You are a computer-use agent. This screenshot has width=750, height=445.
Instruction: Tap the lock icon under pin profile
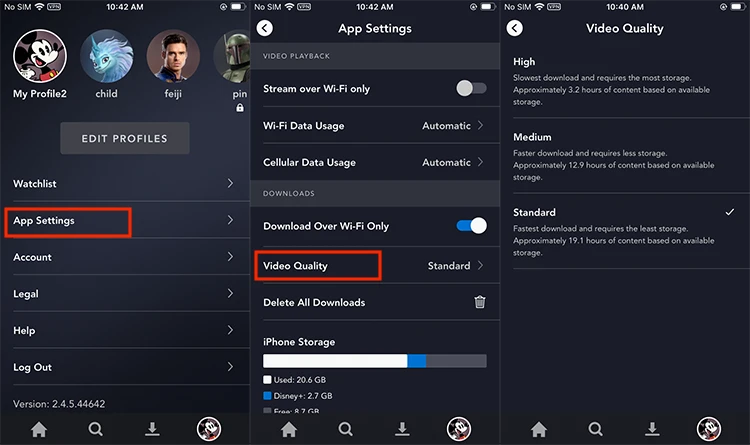240,108
